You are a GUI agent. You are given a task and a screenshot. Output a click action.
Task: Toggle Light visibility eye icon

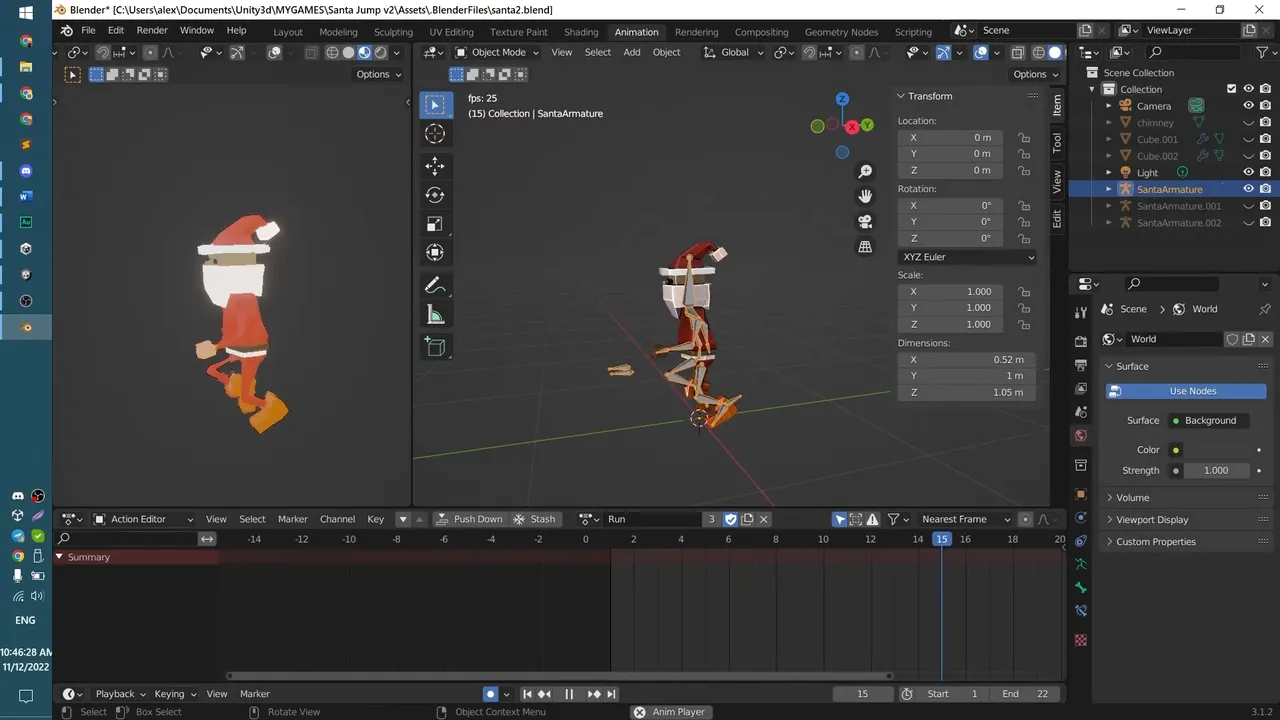[x=1248, y=172]
